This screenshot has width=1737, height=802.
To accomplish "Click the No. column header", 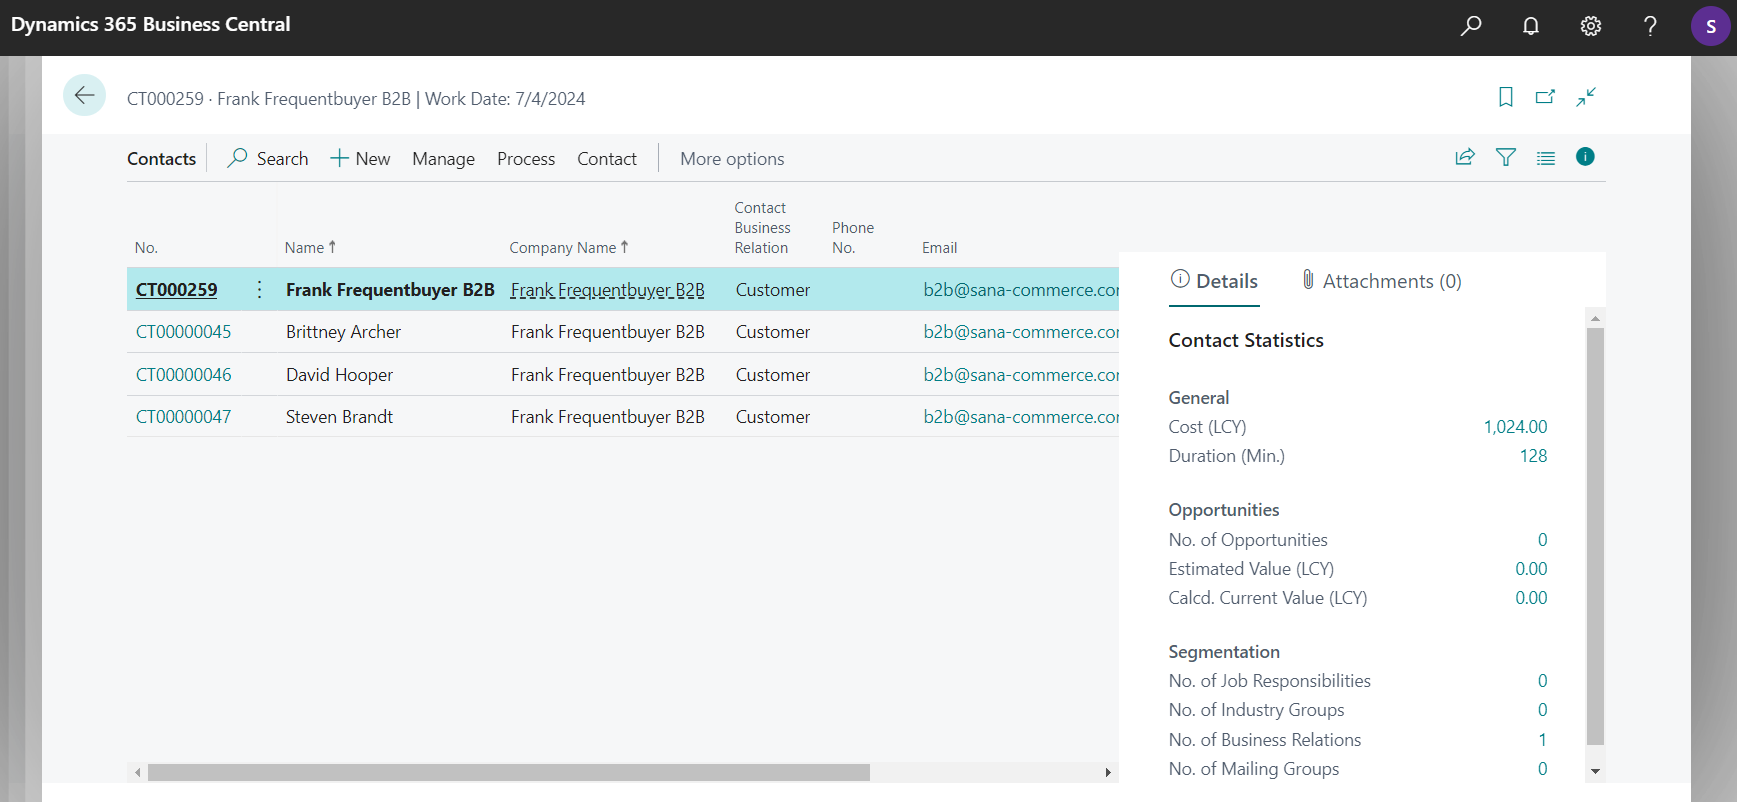I will (146, 248).
